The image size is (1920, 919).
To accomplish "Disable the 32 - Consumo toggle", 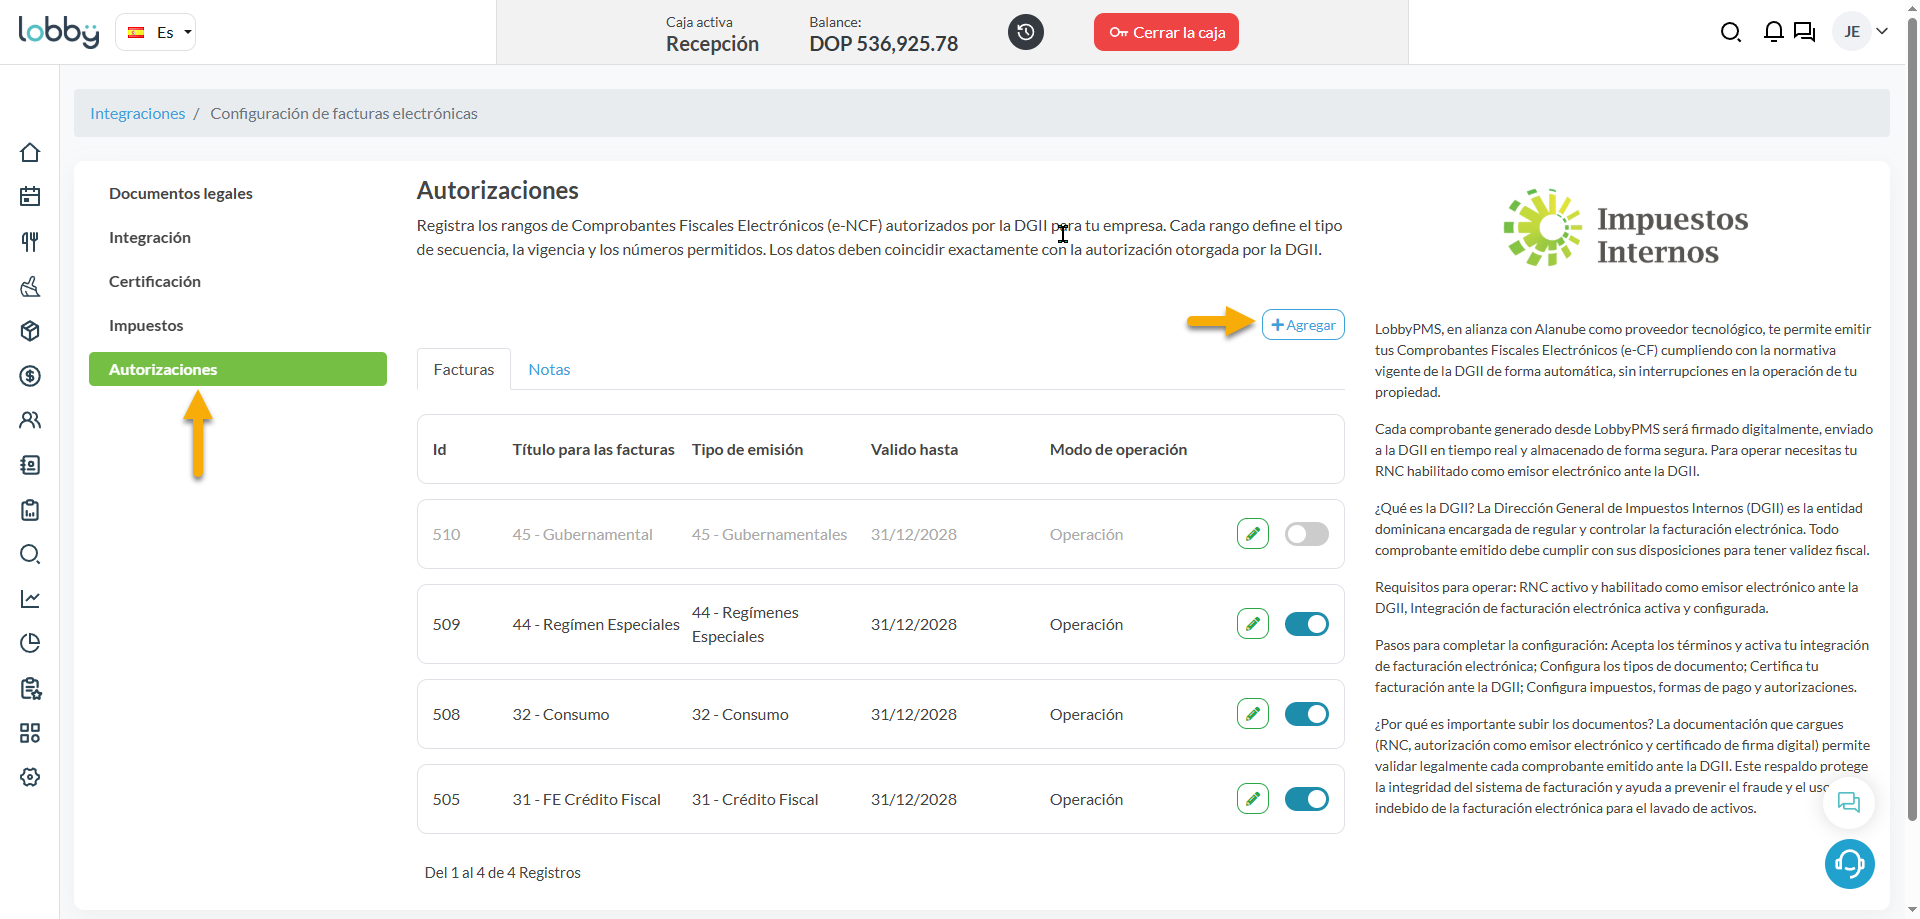I will [1306, 714].
